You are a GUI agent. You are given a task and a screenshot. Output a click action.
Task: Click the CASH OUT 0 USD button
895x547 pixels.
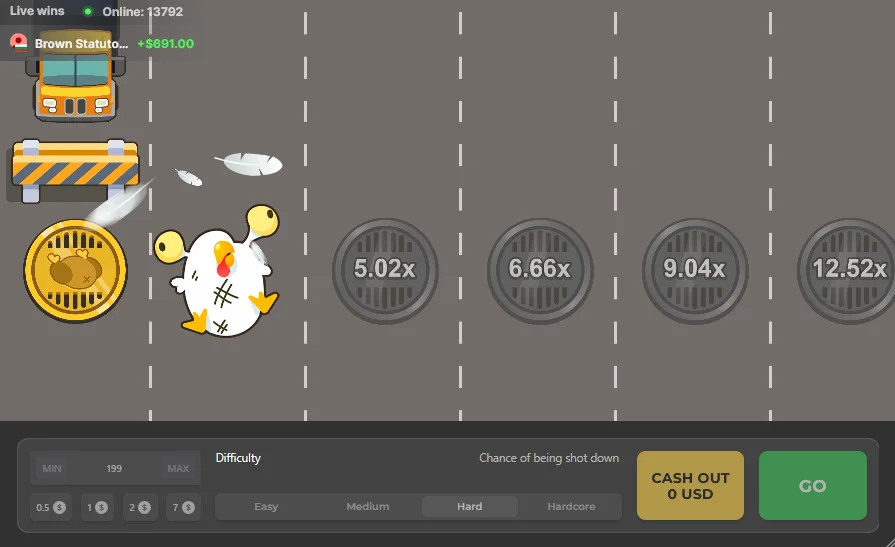(690, 485)
